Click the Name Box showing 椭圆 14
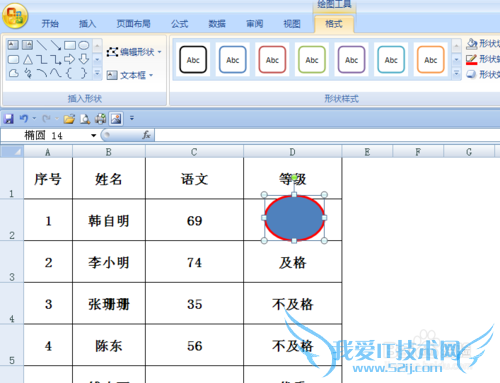The height and width of the screenshot is (383, 500). pos(45,135)
